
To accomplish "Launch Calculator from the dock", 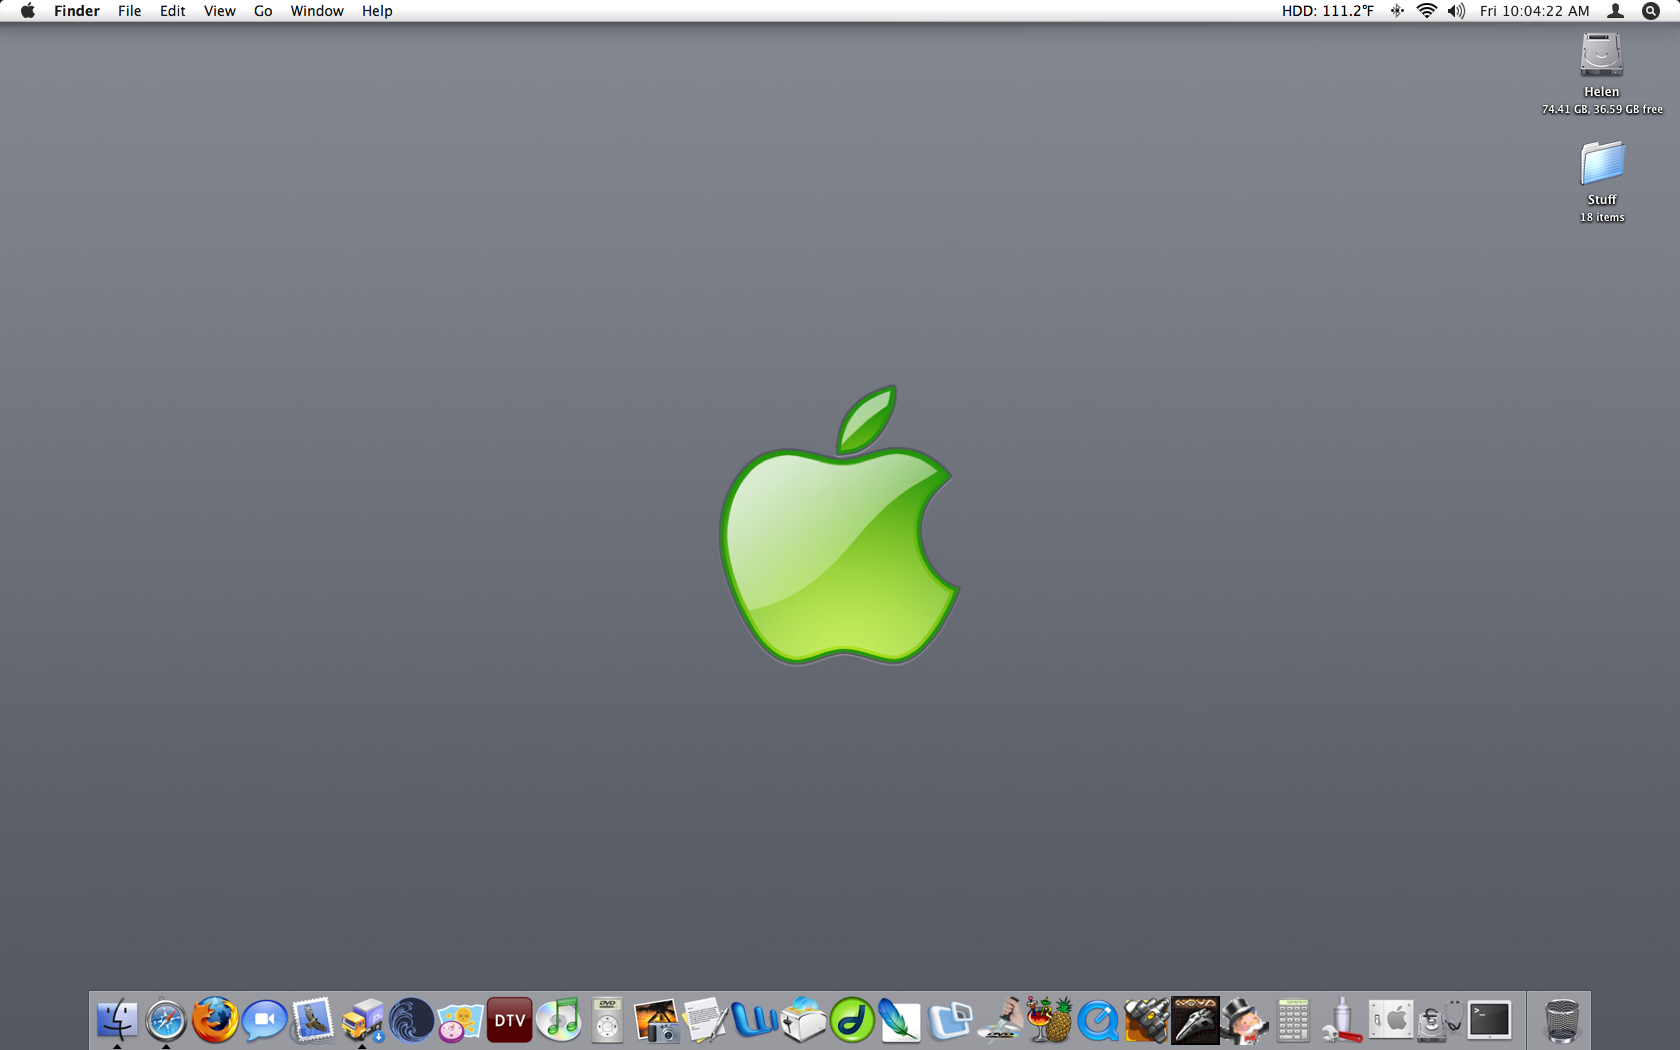I will point(1293,1020).
